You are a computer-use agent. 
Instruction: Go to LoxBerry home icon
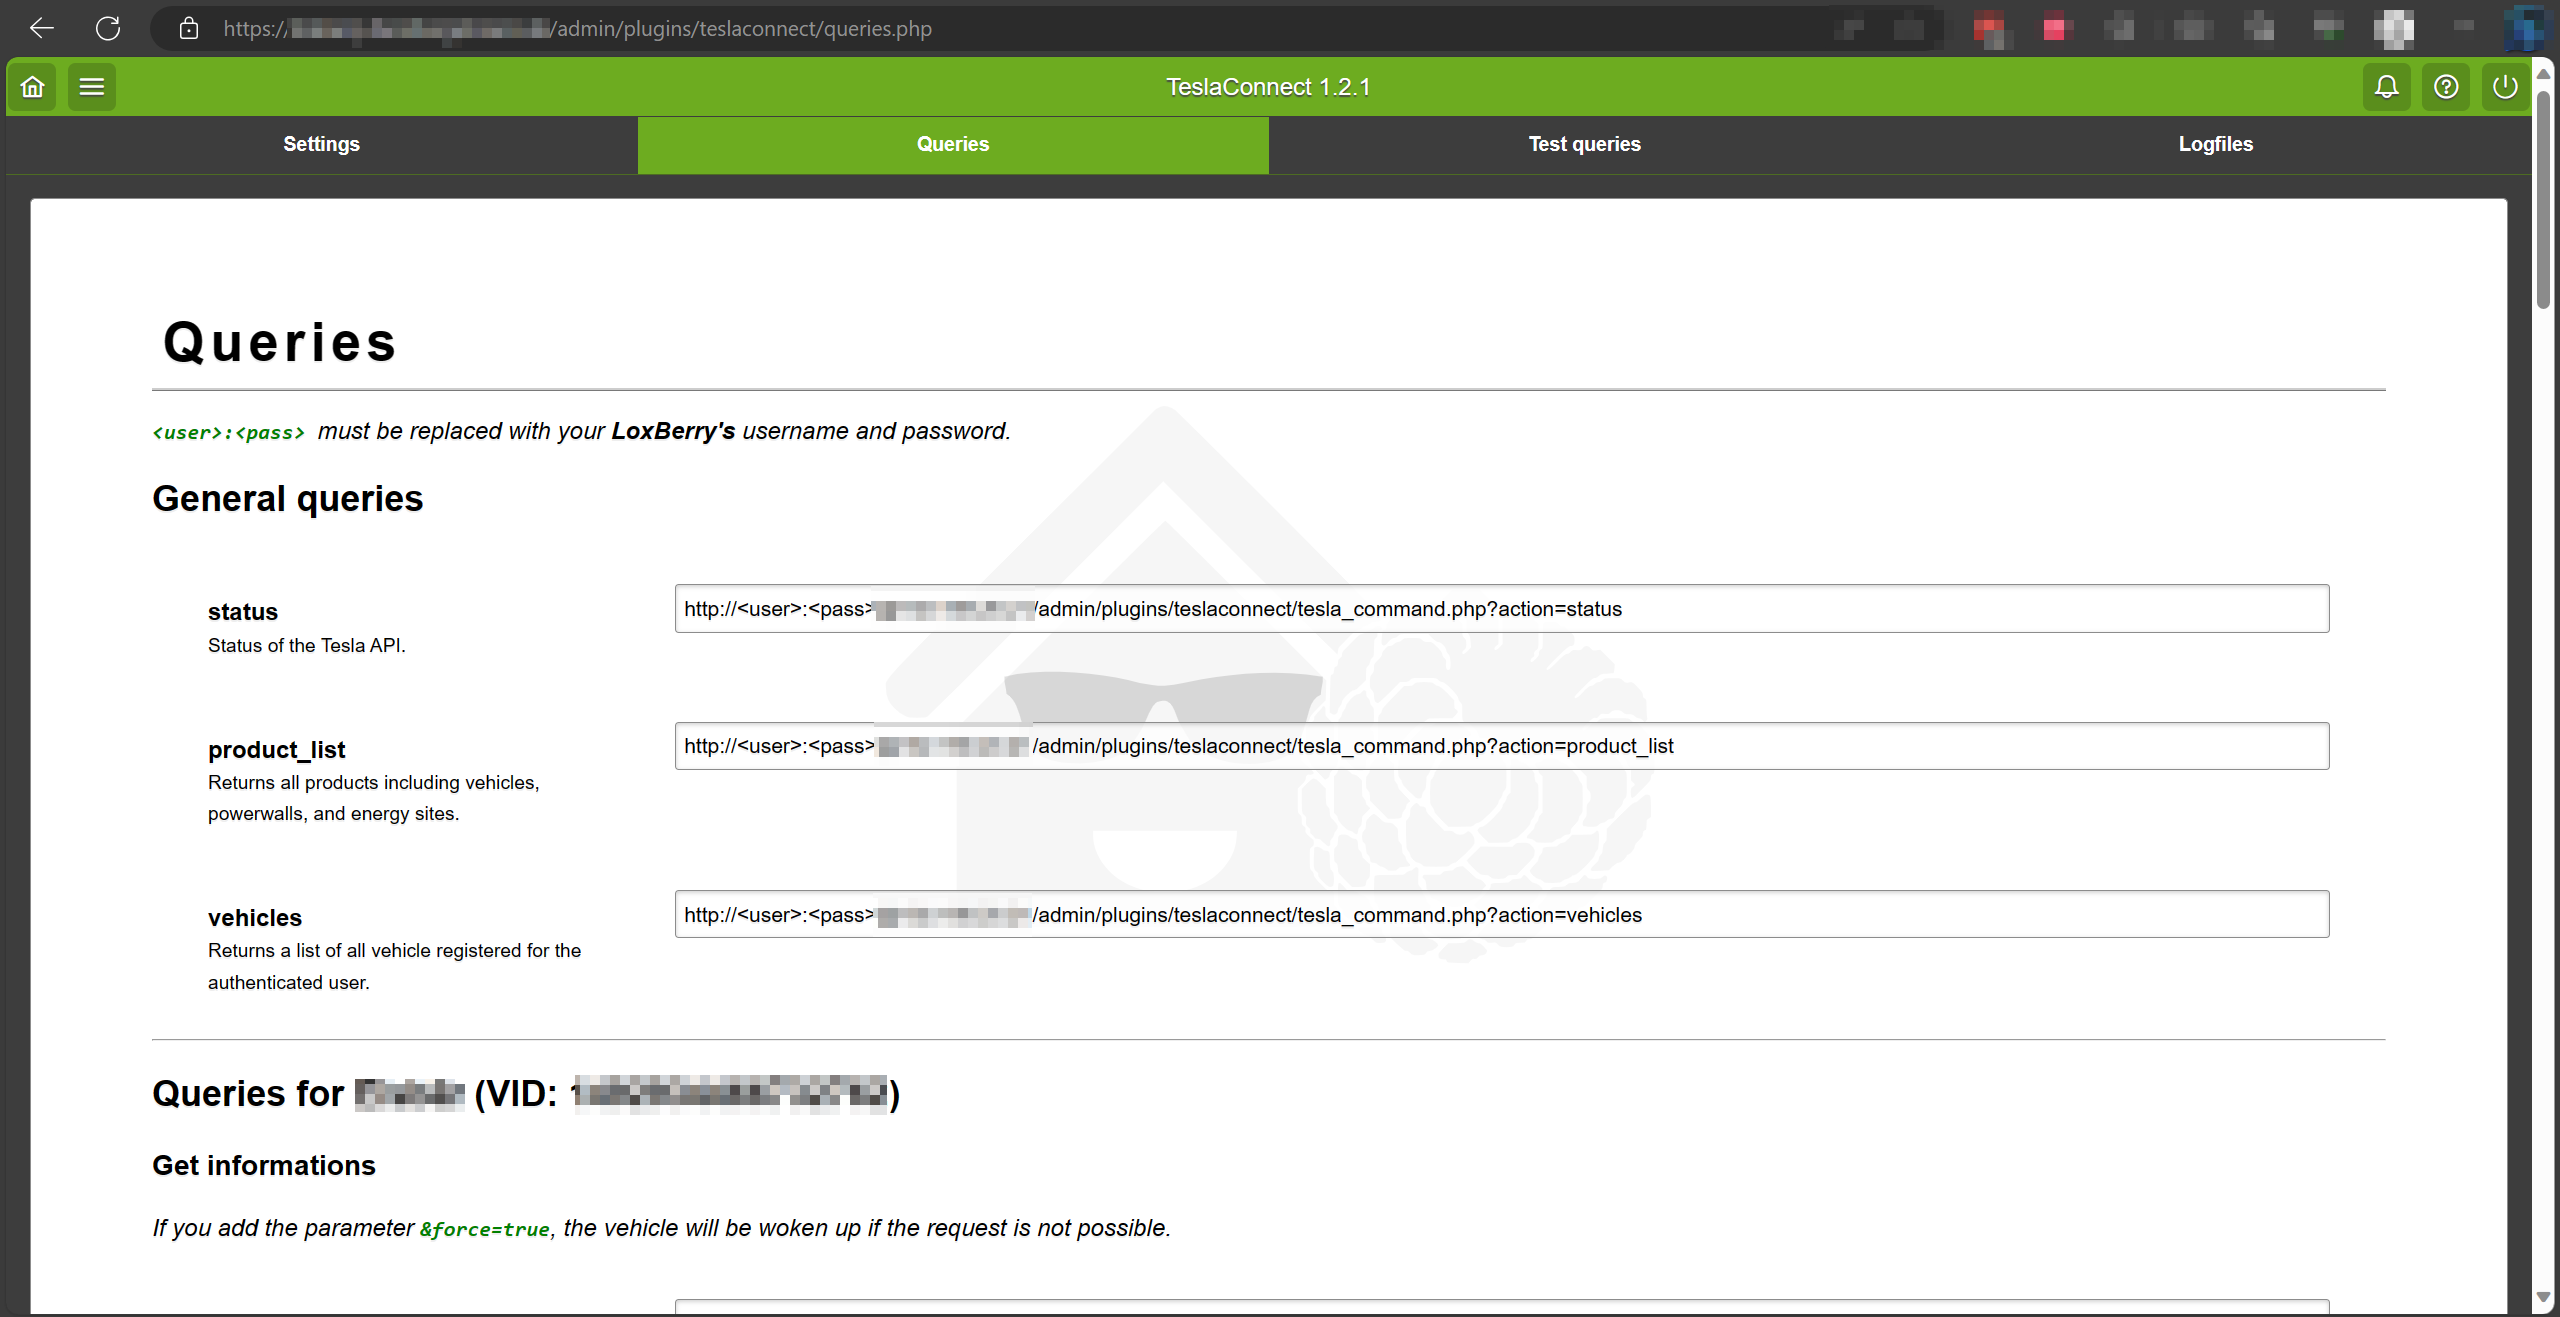(x=33, y=87)
